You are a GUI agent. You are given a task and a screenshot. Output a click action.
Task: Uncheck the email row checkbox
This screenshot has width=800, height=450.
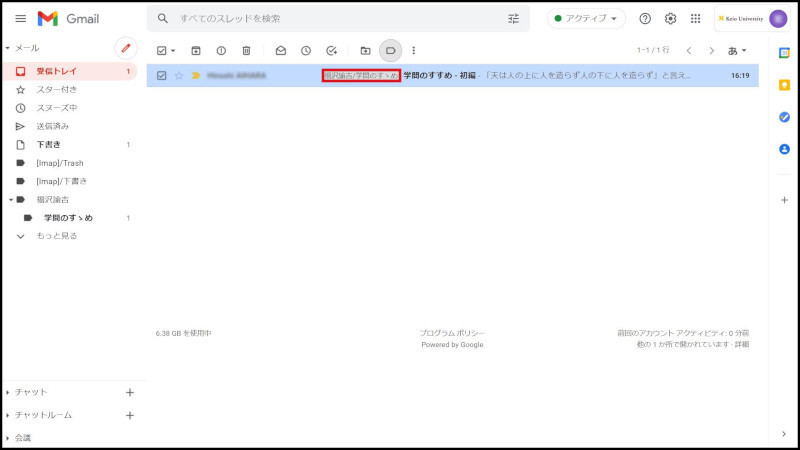tap(162, 75)
